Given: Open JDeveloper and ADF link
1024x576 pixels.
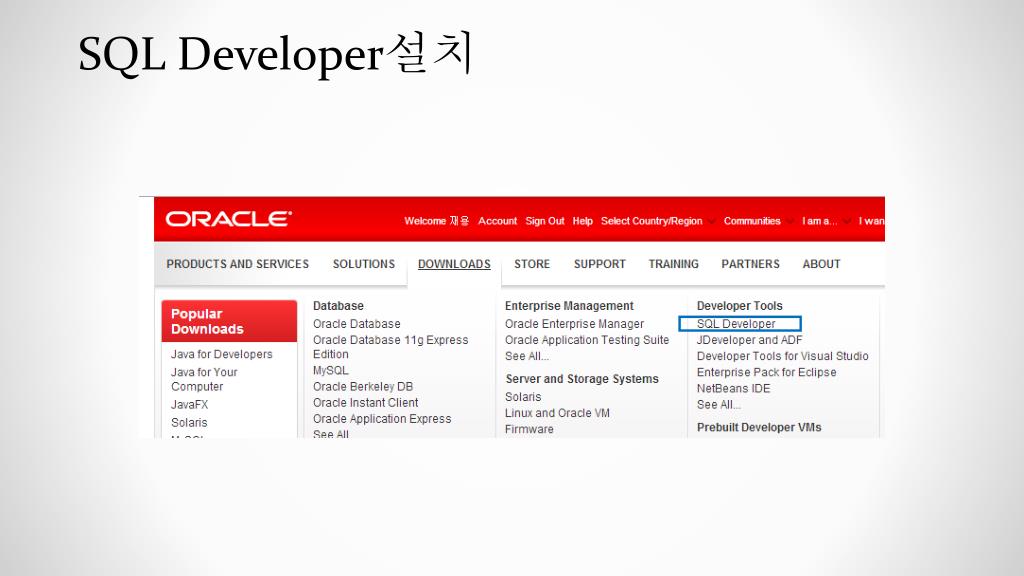Looking at the screenshot, I should pos(749,340).
